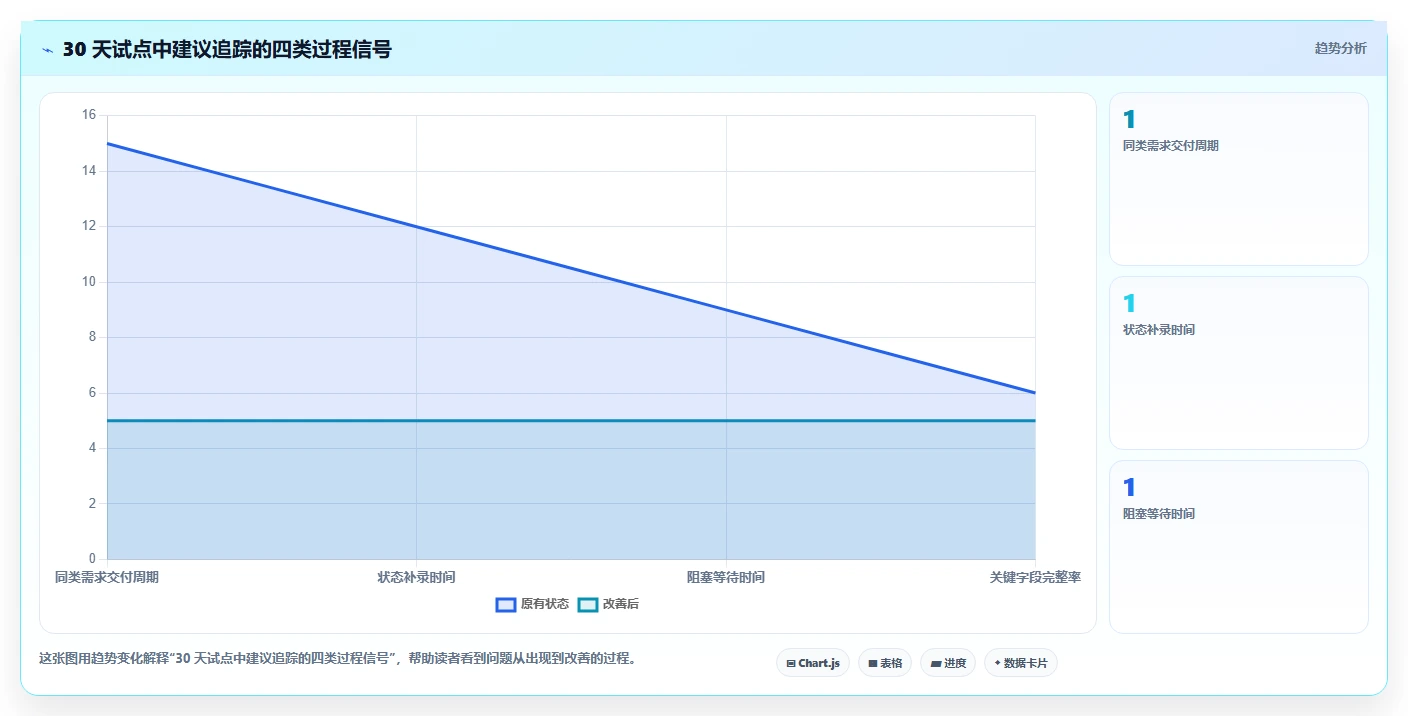1408x716 pixels.
Task: Click y-axis value 4
Action: click(x=92, y=448)
